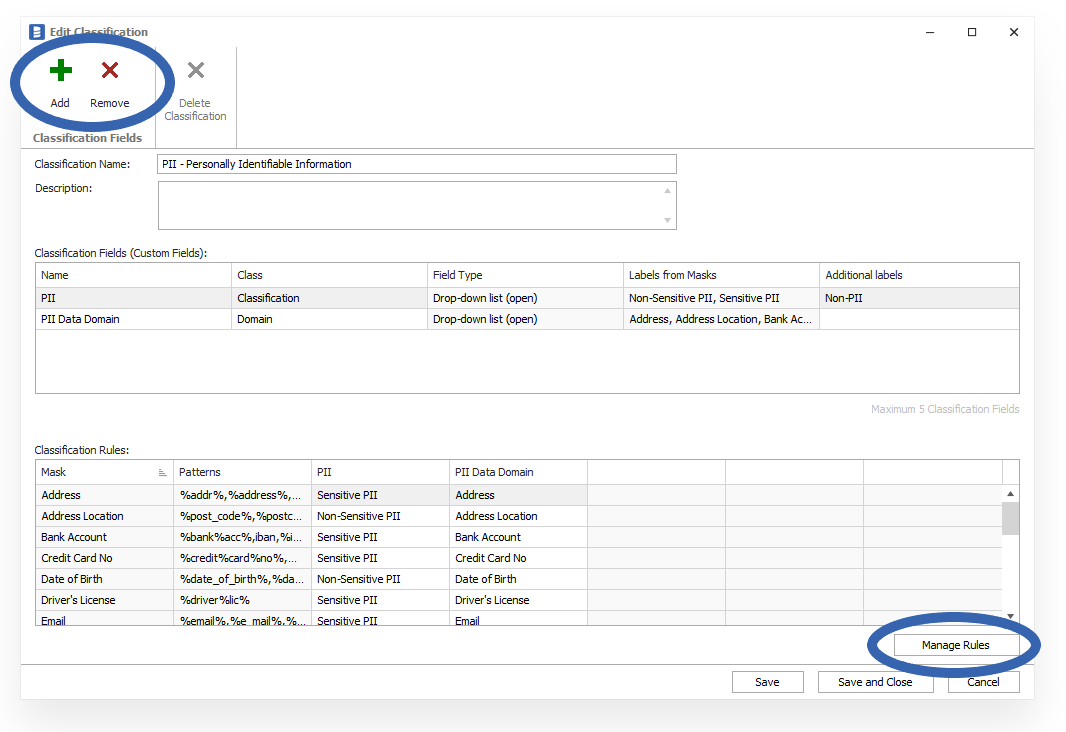
Task: Click the Mask column sort icon
Action: (162, 473)
